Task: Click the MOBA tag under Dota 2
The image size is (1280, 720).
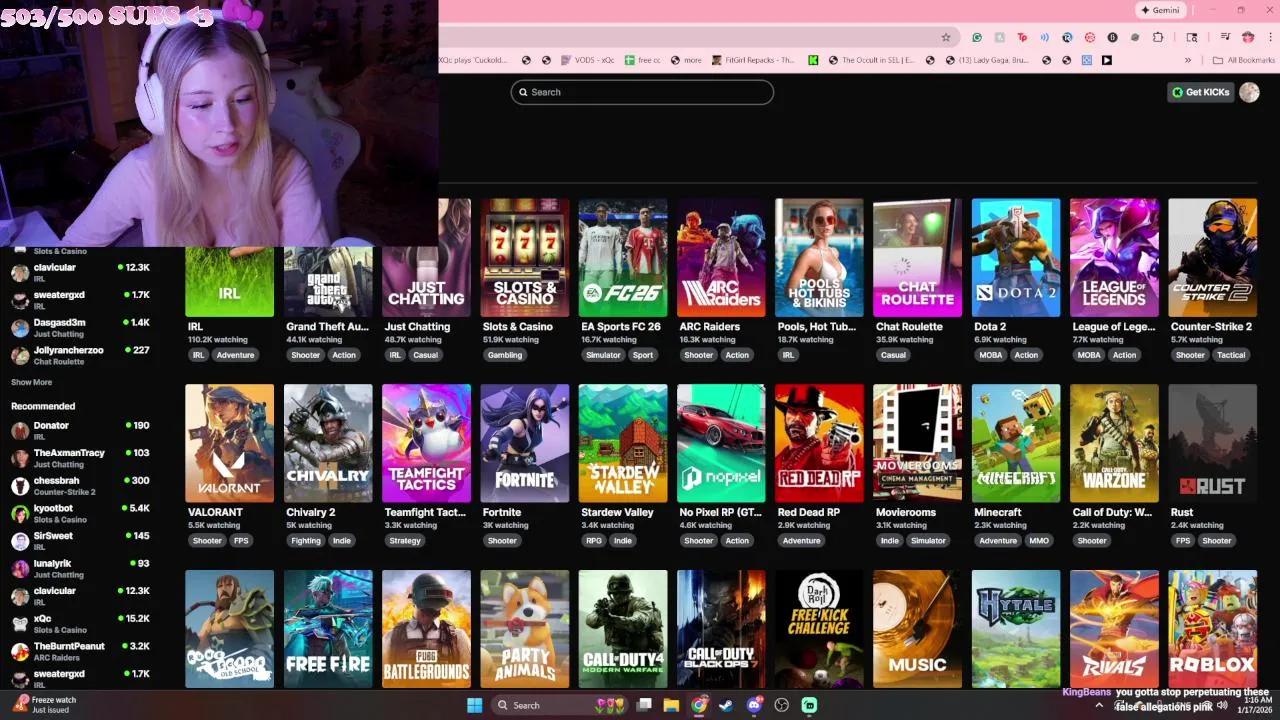Action: (x=991, y=355)
